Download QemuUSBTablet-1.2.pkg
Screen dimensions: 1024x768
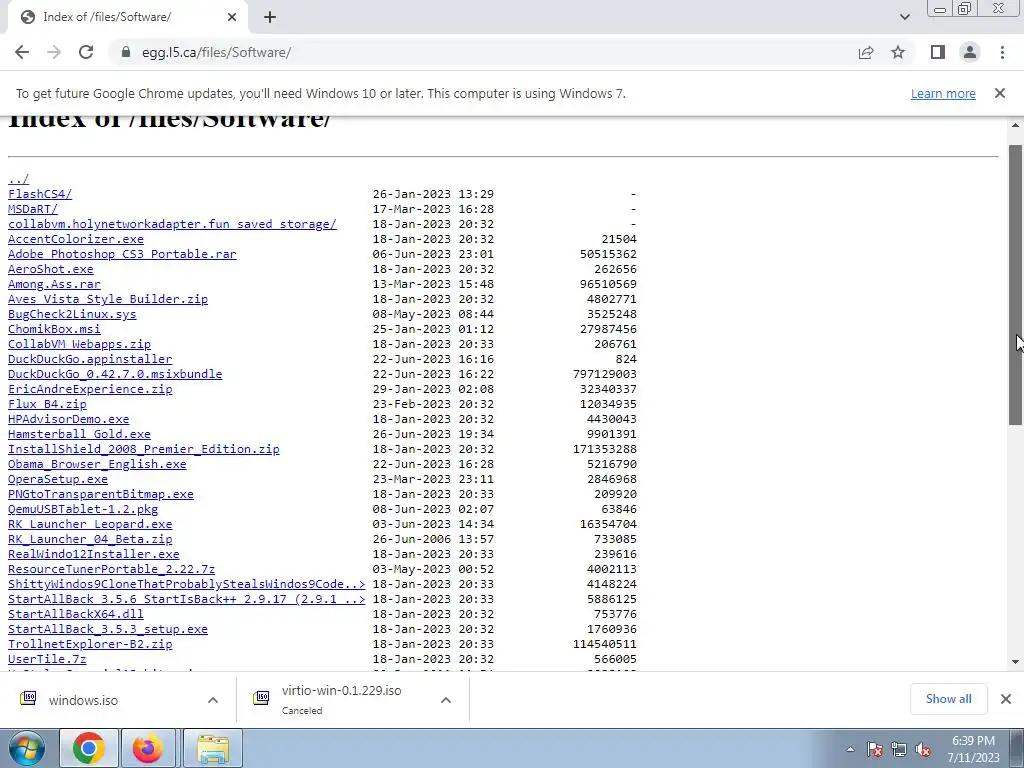[83, 509]
